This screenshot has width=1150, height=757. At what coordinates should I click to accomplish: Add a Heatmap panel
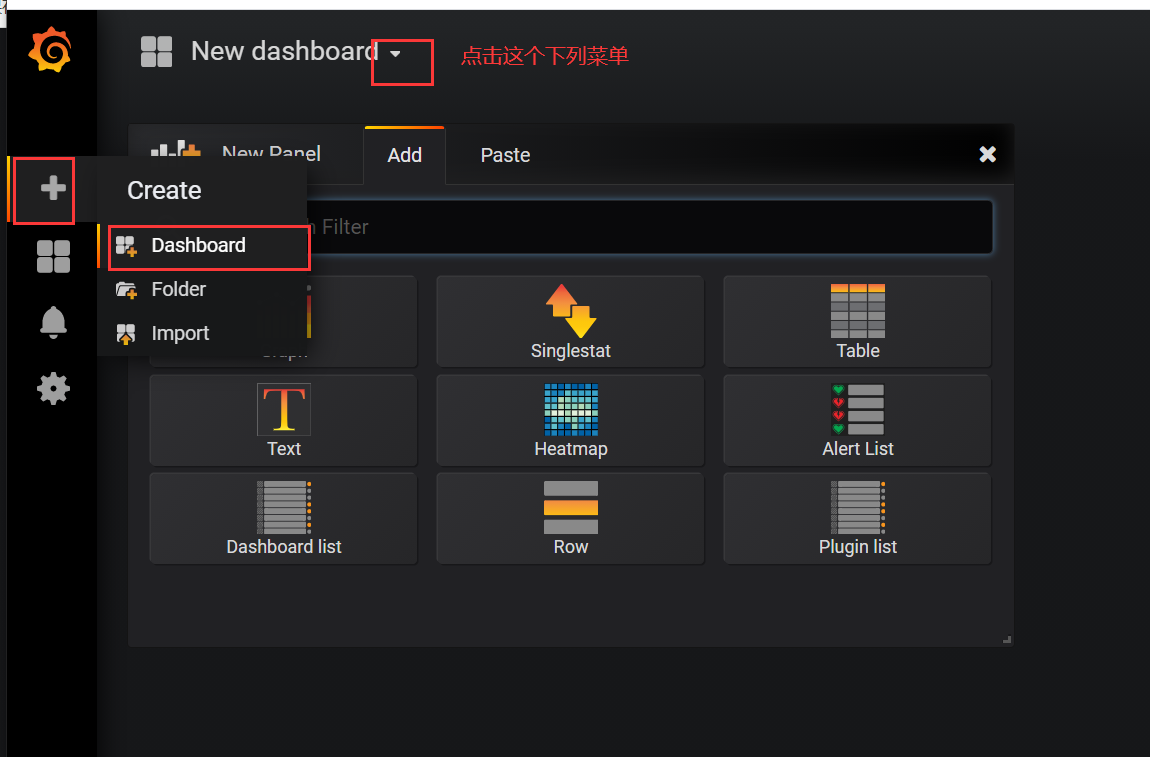[x=571, y=420]
